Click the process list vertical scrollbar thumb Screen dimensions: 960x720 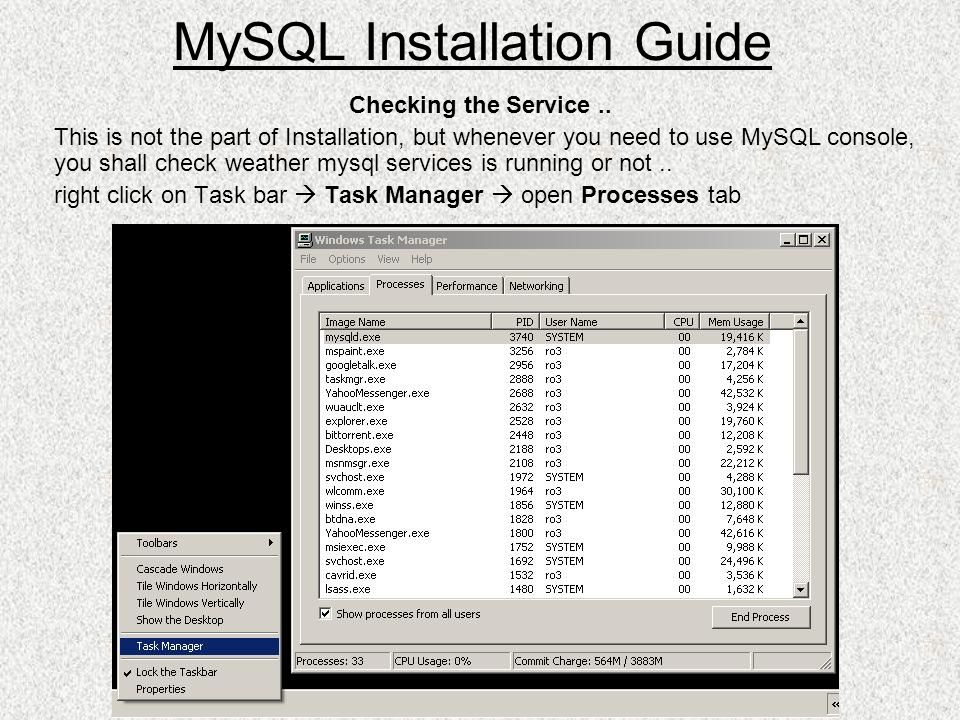[800, 402]
